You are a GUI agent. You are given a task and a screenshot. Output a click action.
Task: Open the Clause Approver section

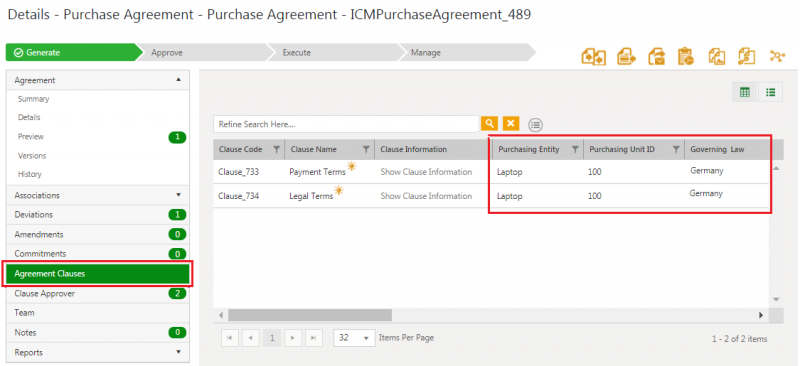(x=97, y=294)
